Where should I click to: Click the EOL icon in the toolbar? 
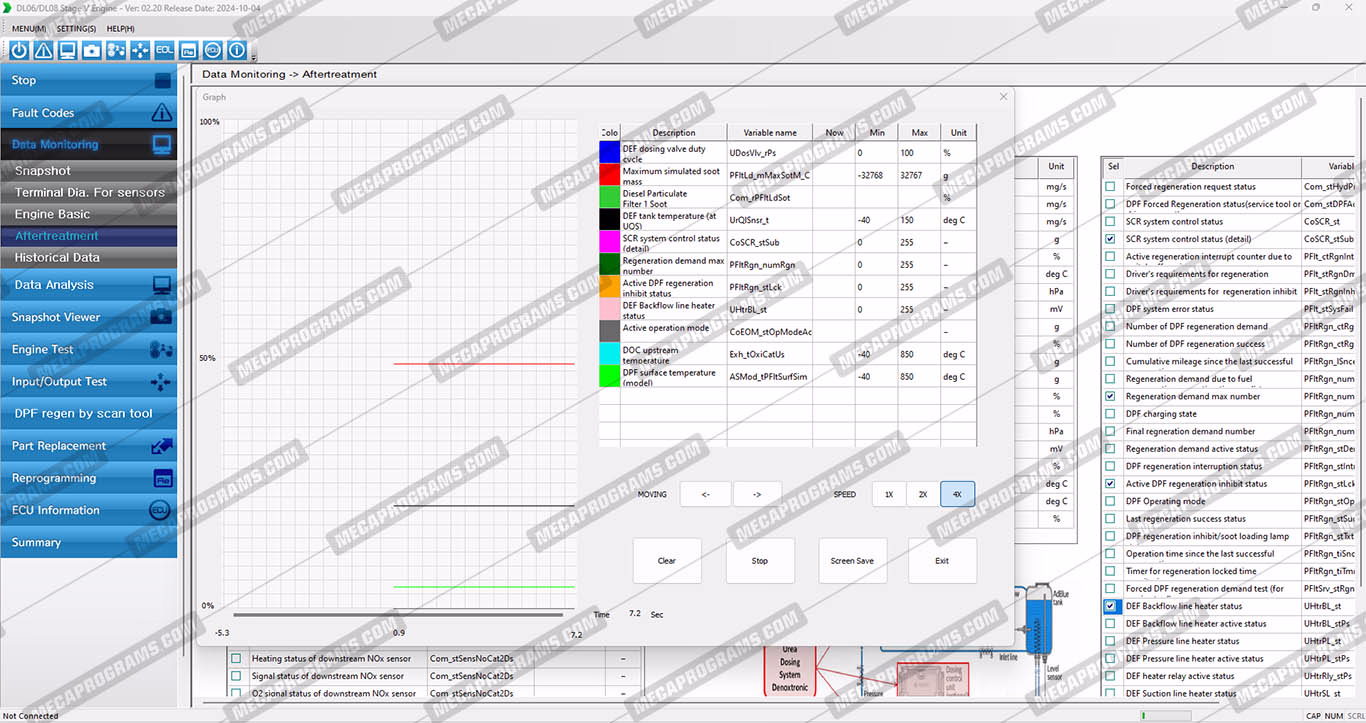coord(164,50)
